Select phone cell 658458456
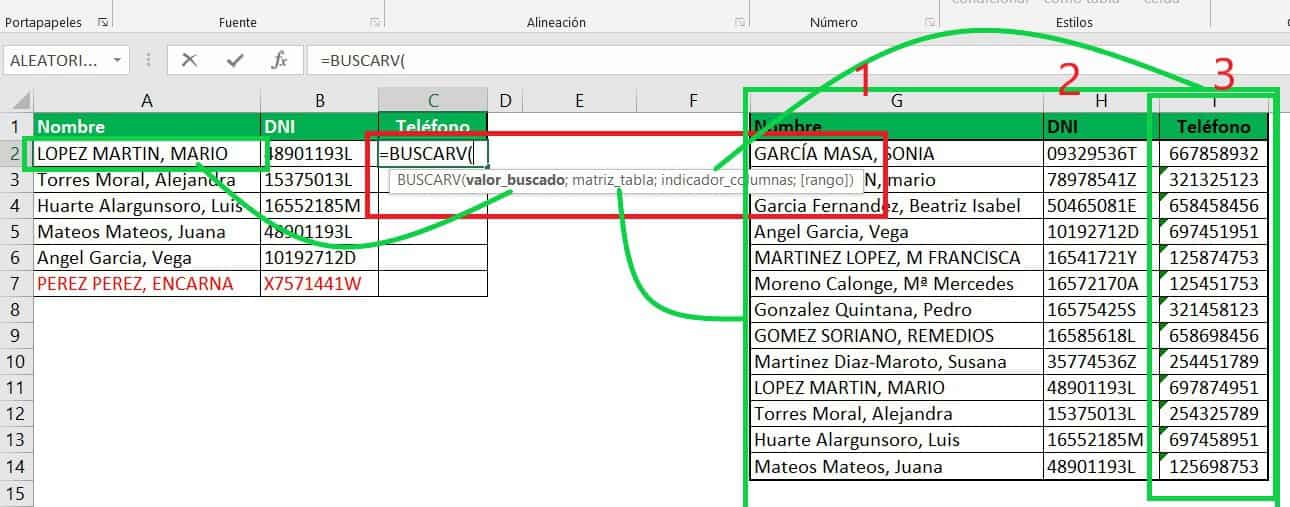Screen dimensions: 1290x507 (x=1214, y=205)
